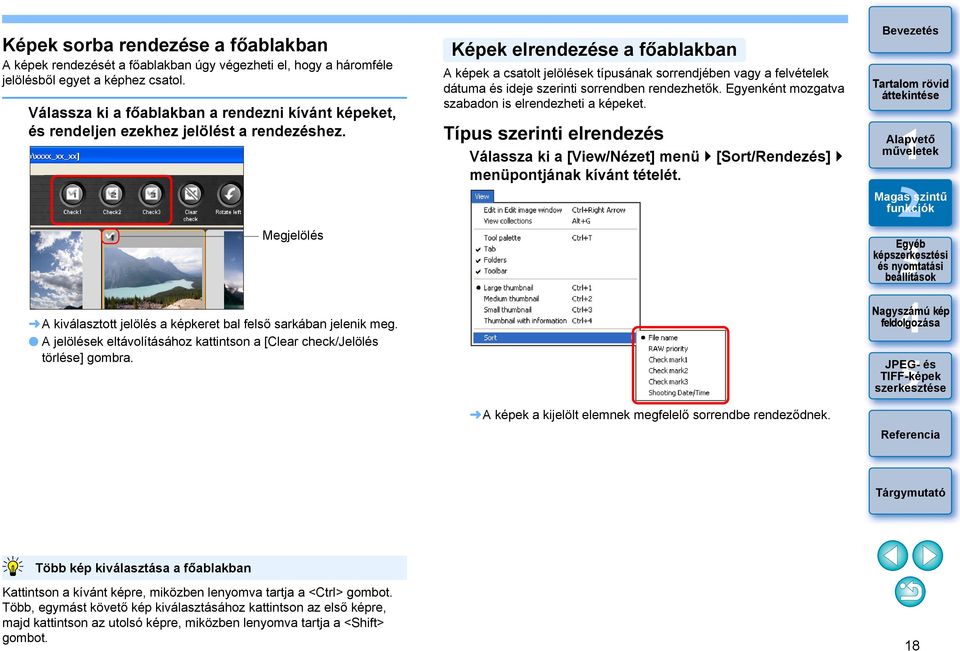Go to the next page arrow
The image size is (960, 651).
coord(928,555)
